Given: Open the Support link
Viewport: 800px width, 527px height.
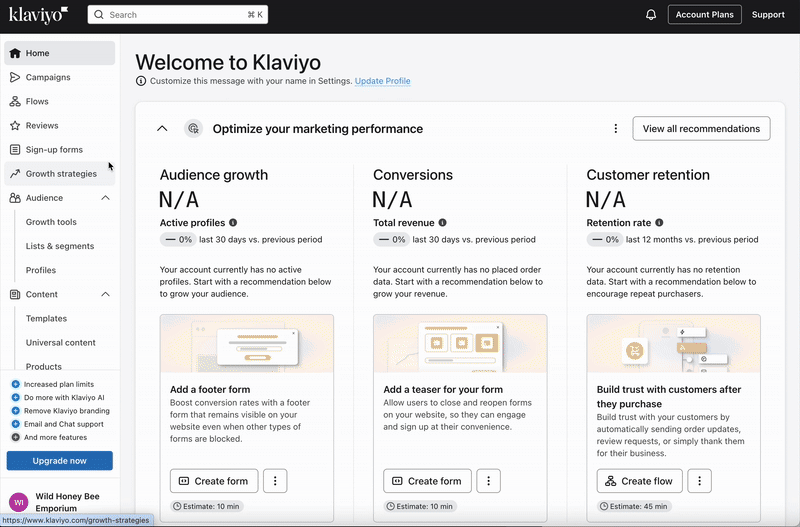Looking at the screenshot, I should pos(768,15).
